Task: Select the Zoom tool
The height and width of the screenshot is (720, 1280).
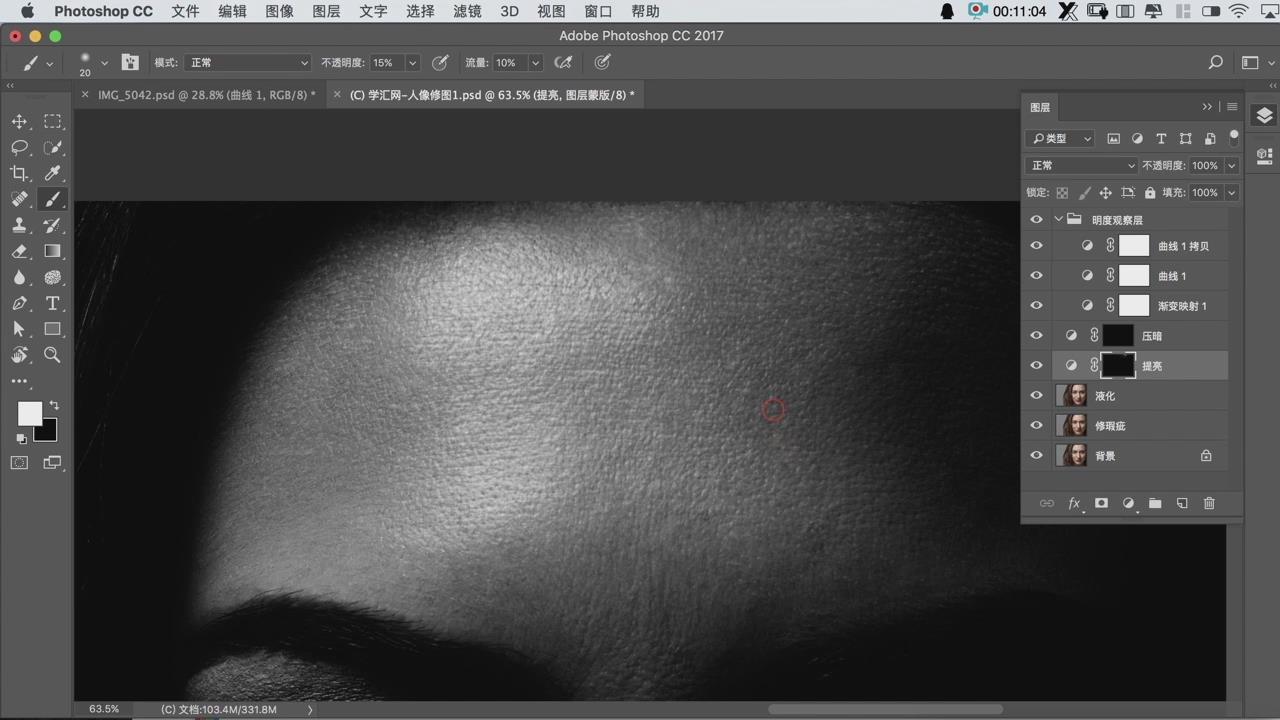Action: coord(52,355)
